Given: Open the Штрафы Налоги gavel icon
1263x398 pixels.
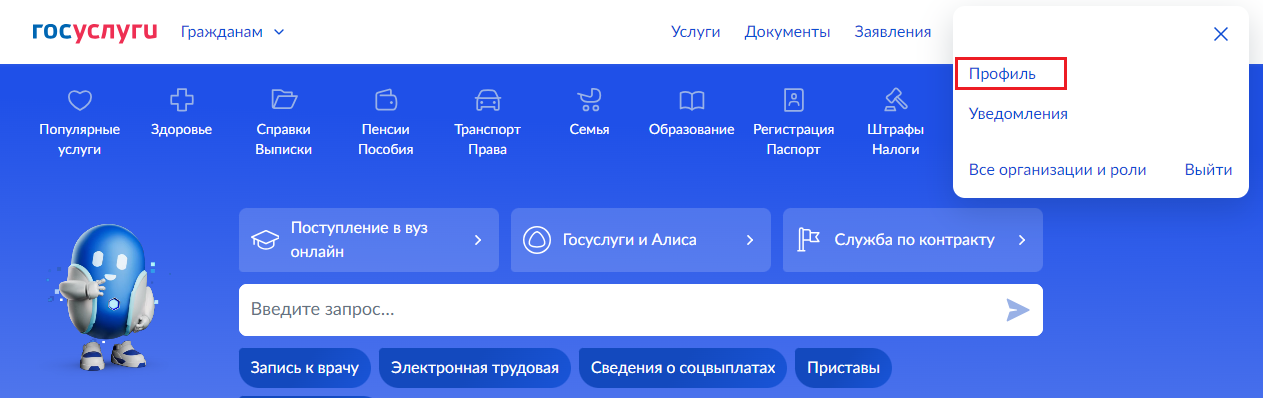Looking at the screenshot, I should (895, 100).
